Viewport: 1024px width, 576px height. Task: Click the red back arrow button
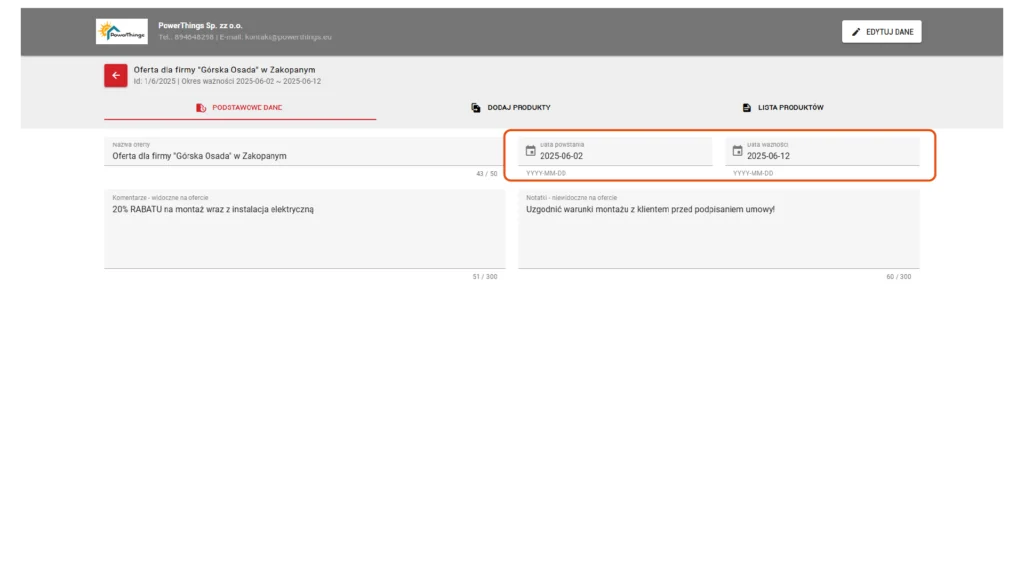115,75
